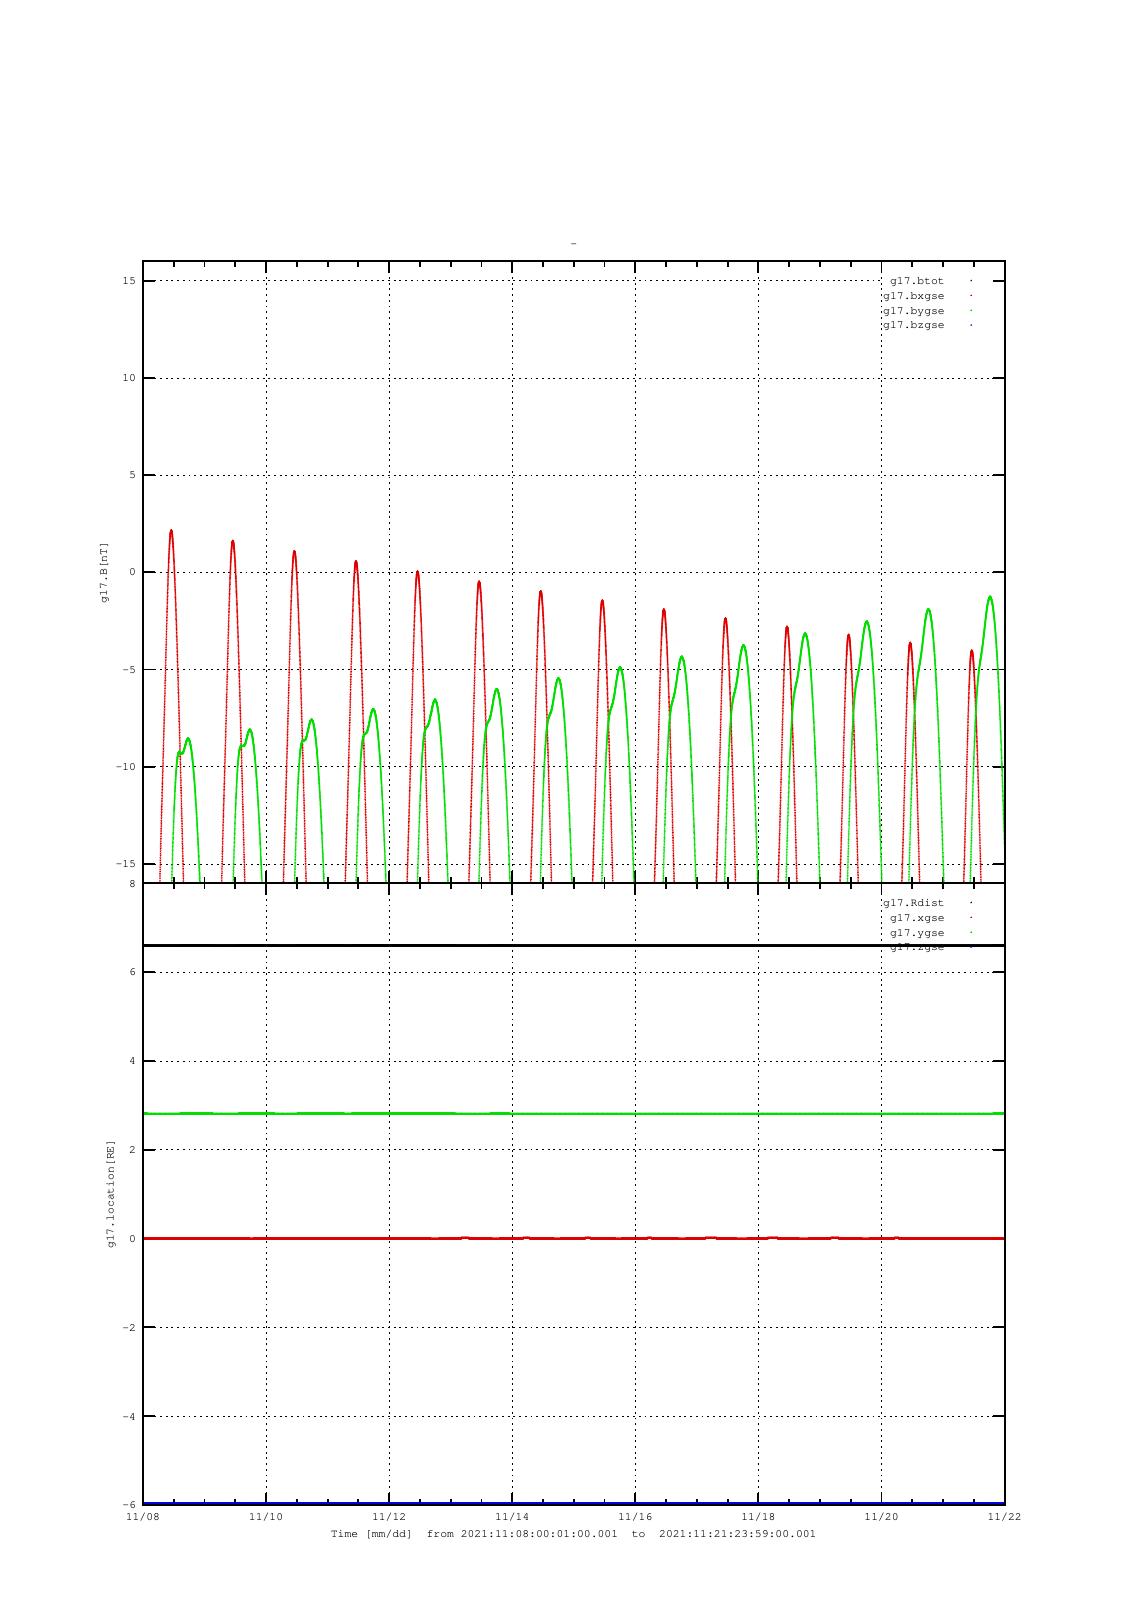Click the g17.bzgse legend entry
The width and height of the screenshot is (1131, 1600).
[913, 326]
